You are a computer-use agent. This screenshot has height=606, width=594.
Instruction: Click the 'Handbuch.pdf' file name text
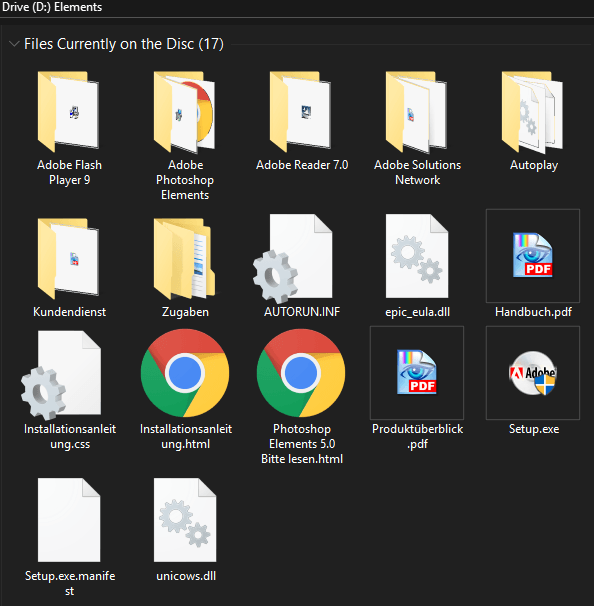[533, 312]
